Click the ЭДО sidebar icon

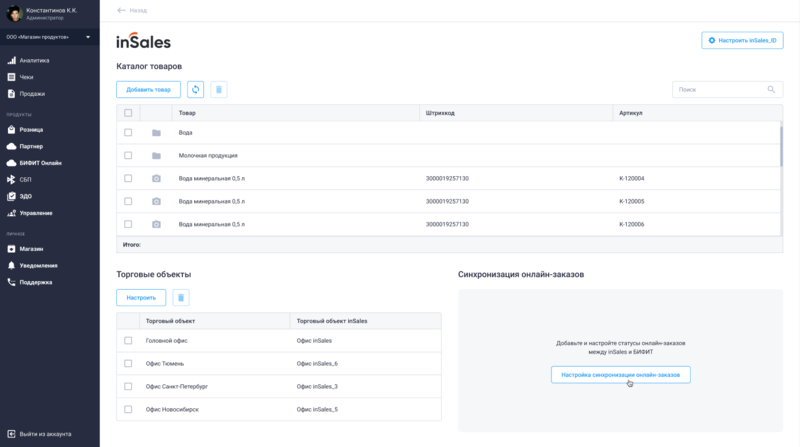11,196
